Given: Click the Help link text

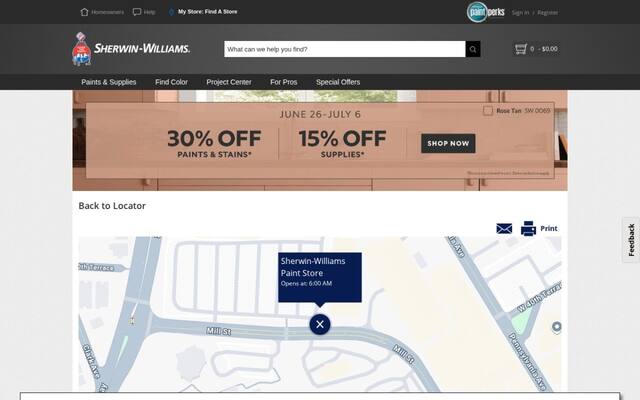Looking at the screenshot, I should pyautogui.click(x=149, y=12).
